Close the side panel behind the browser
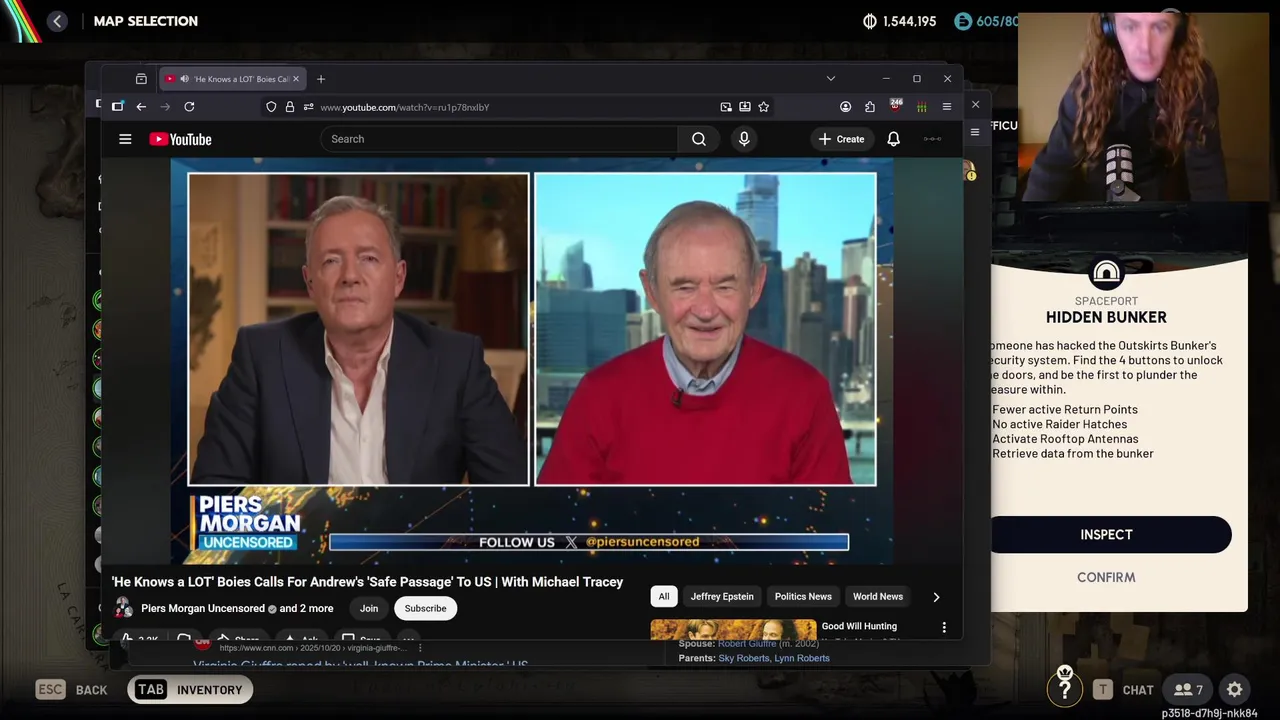 coord(976,104)
